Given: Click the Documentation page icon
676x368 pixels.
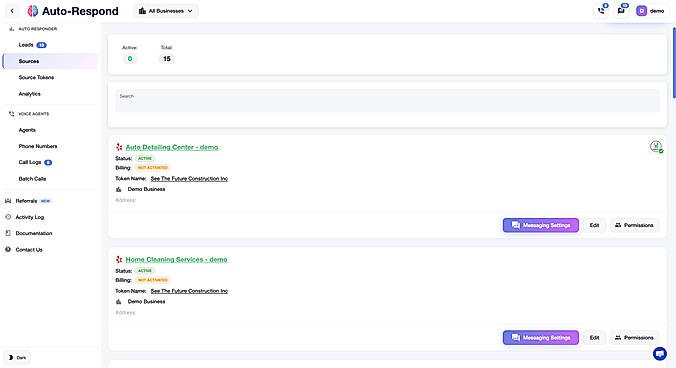Looking at the screenshot, I should pyautogui.click(x=8, y=233).
